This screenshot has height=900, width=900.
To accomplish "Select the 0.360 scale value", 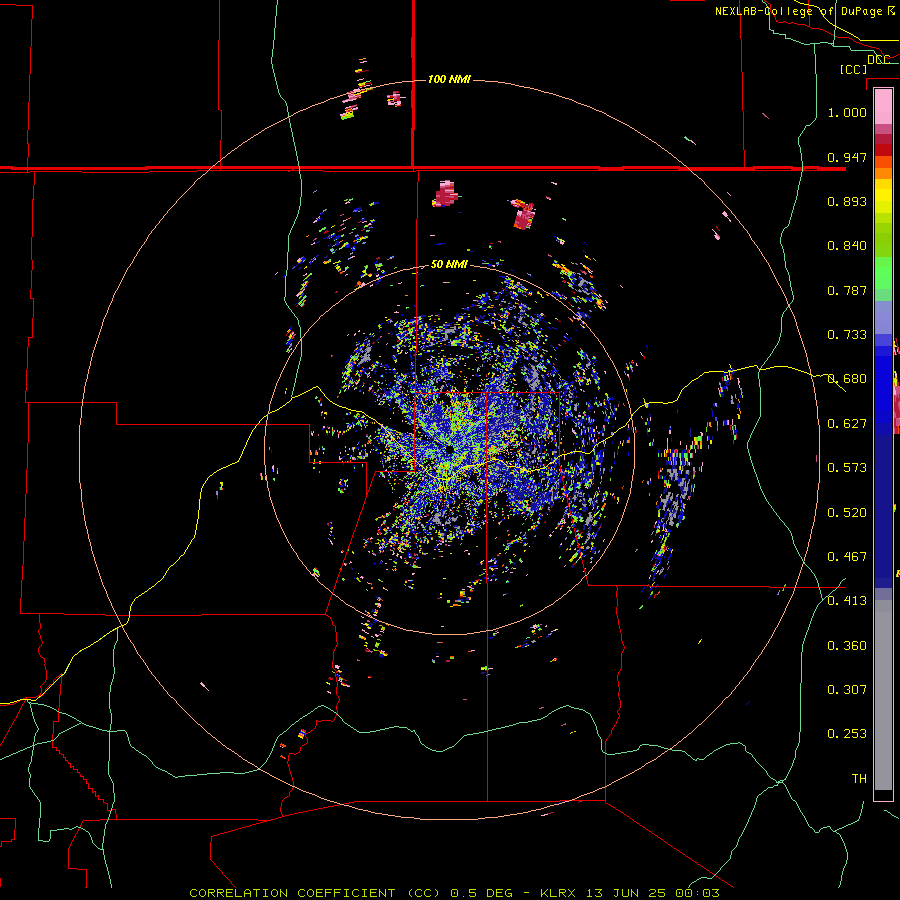I will (x=847, y=646).
